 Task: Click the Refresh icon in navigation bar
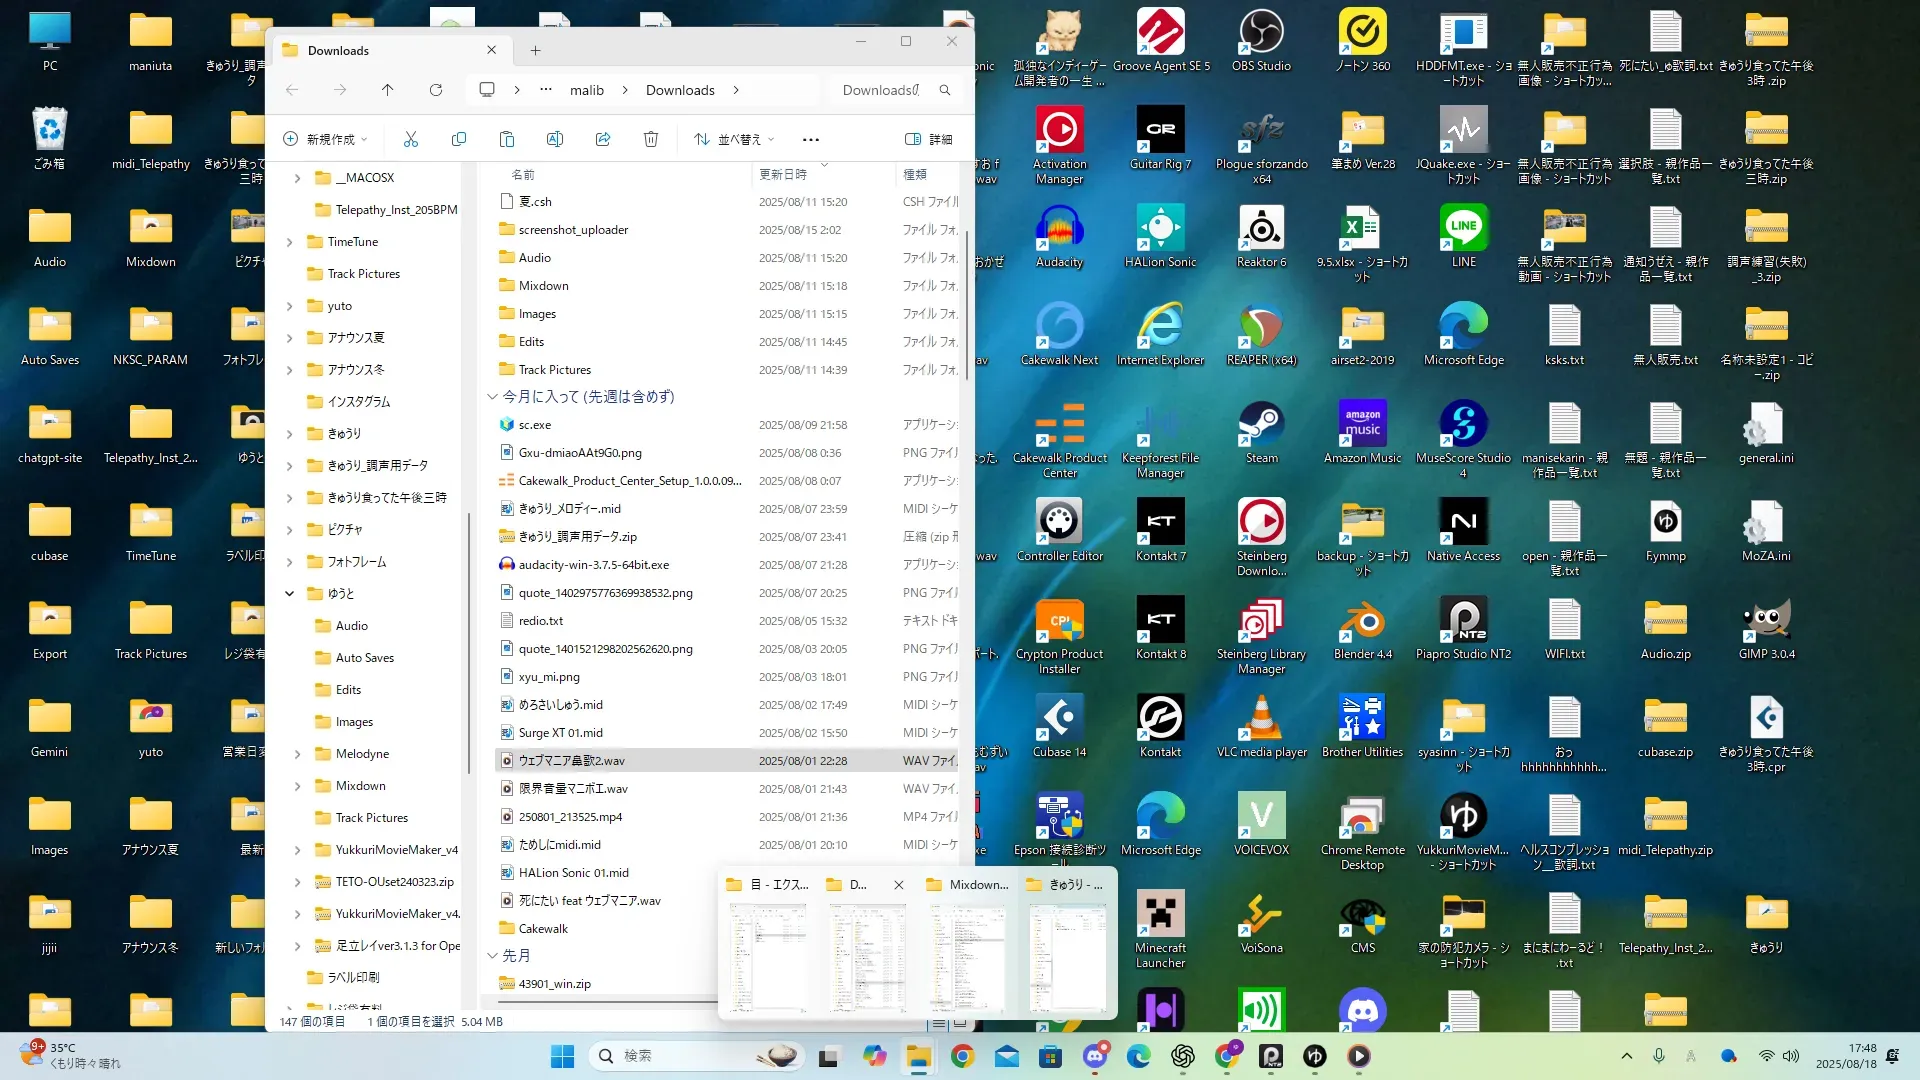tap(436, 90)
